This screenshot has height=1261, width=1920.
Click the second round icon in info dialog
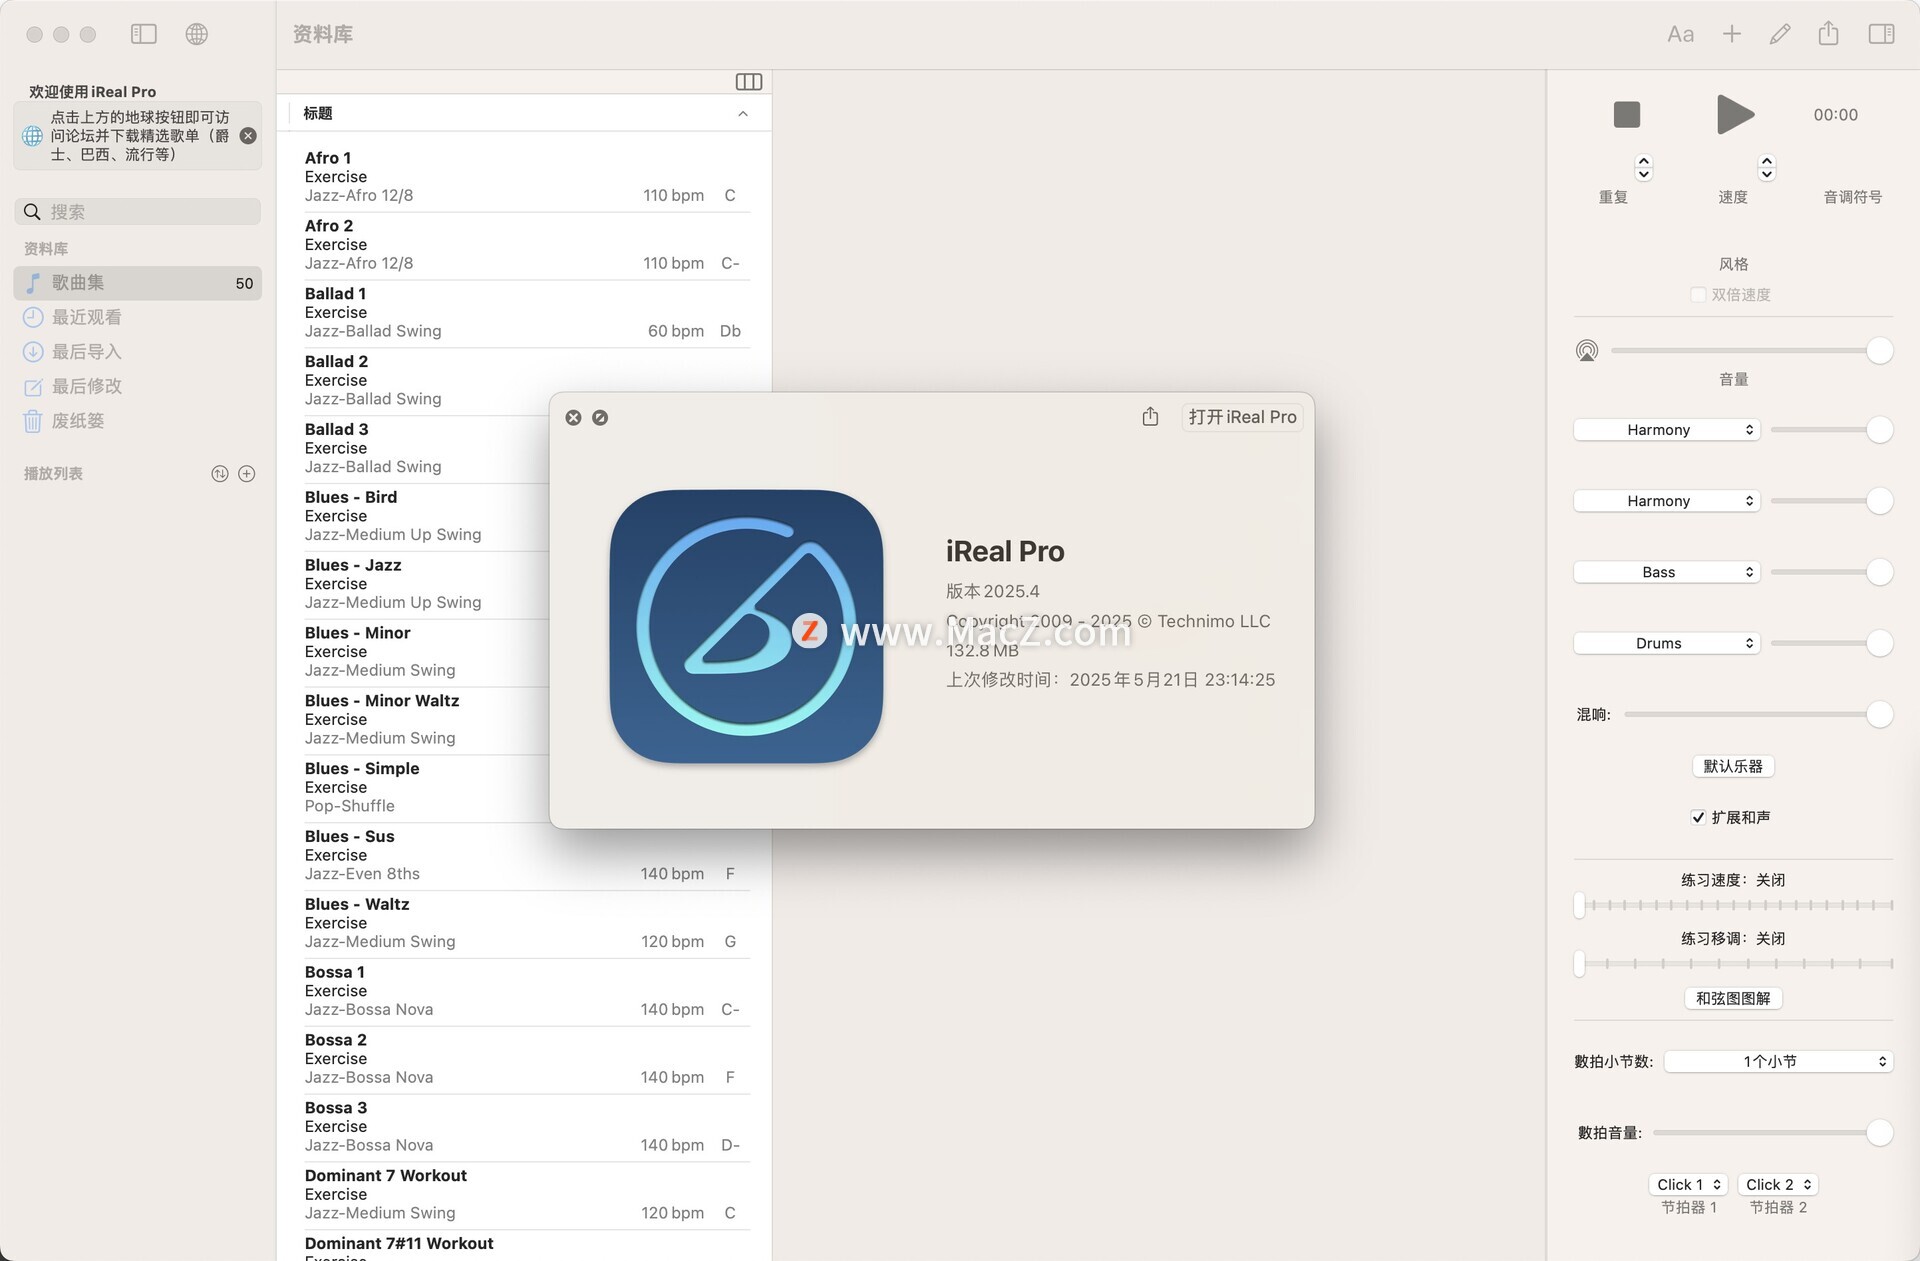click(600, 418)
